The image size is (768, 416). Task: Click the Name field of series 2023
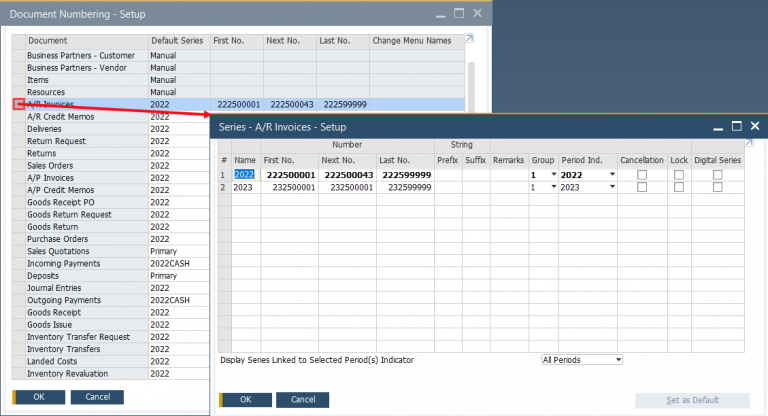click(245, 187)
